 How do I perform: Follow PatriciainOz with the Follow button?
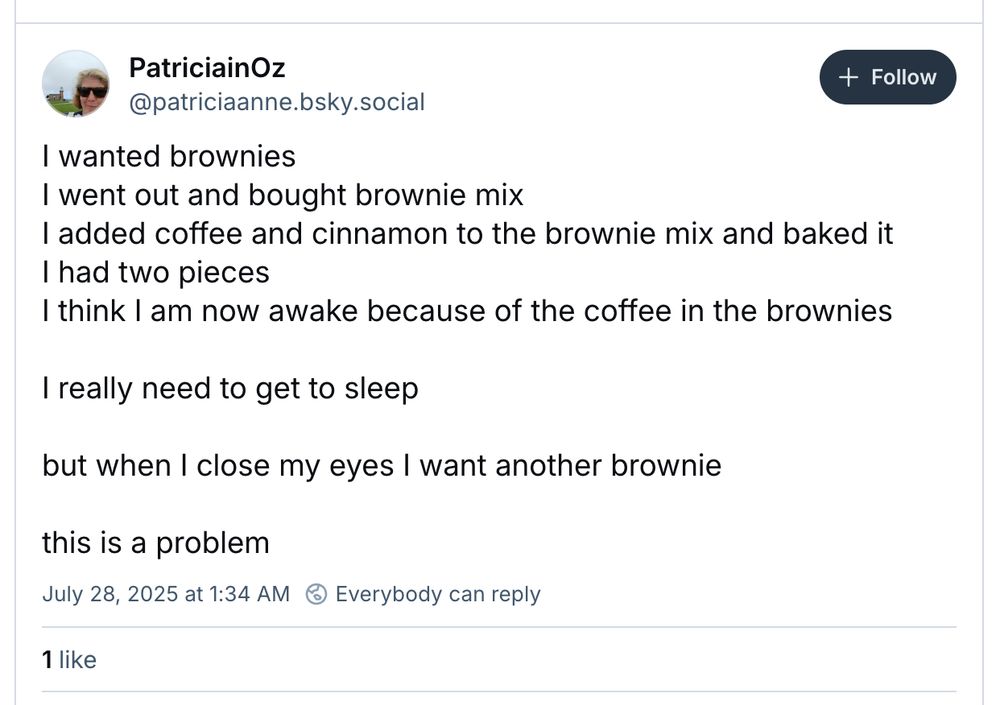(887, 77)
